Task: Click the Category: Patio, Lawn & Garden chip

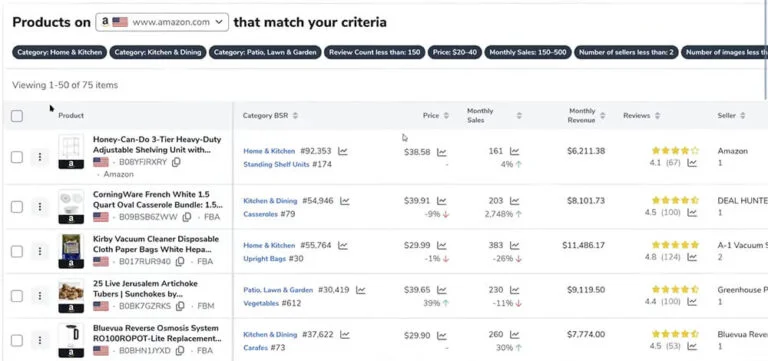Action: pyautogui.click(x=265, y=52)
